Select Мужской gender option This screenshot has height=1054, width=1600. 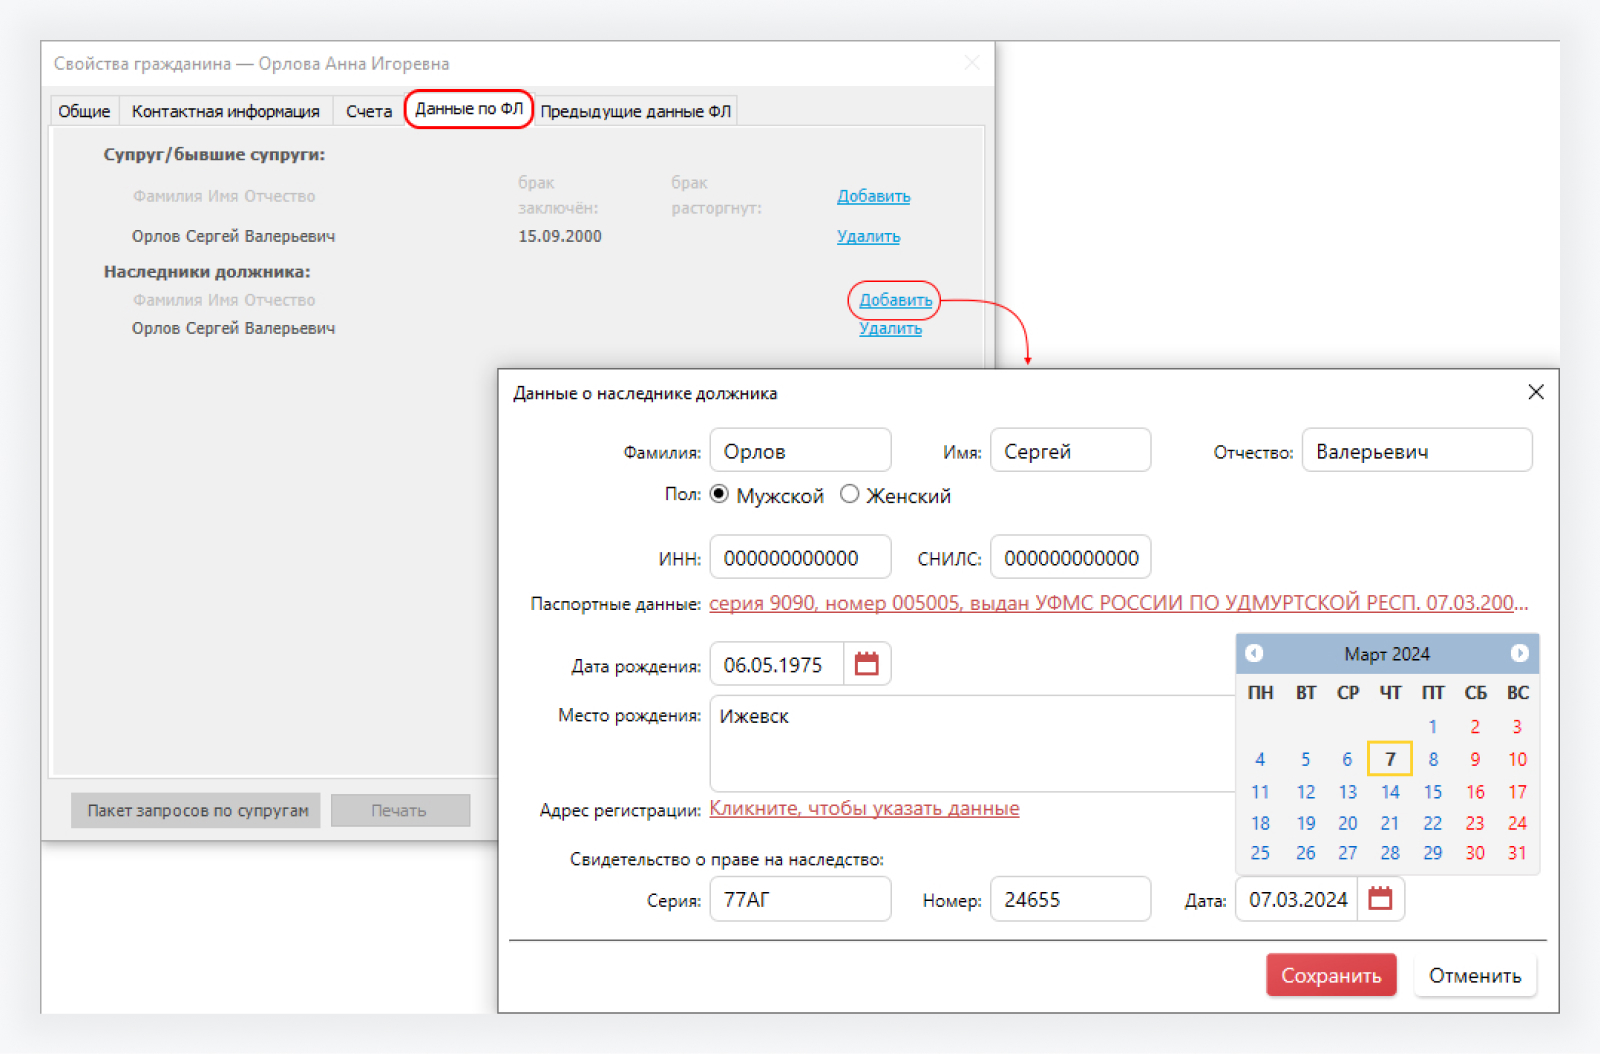719,494
